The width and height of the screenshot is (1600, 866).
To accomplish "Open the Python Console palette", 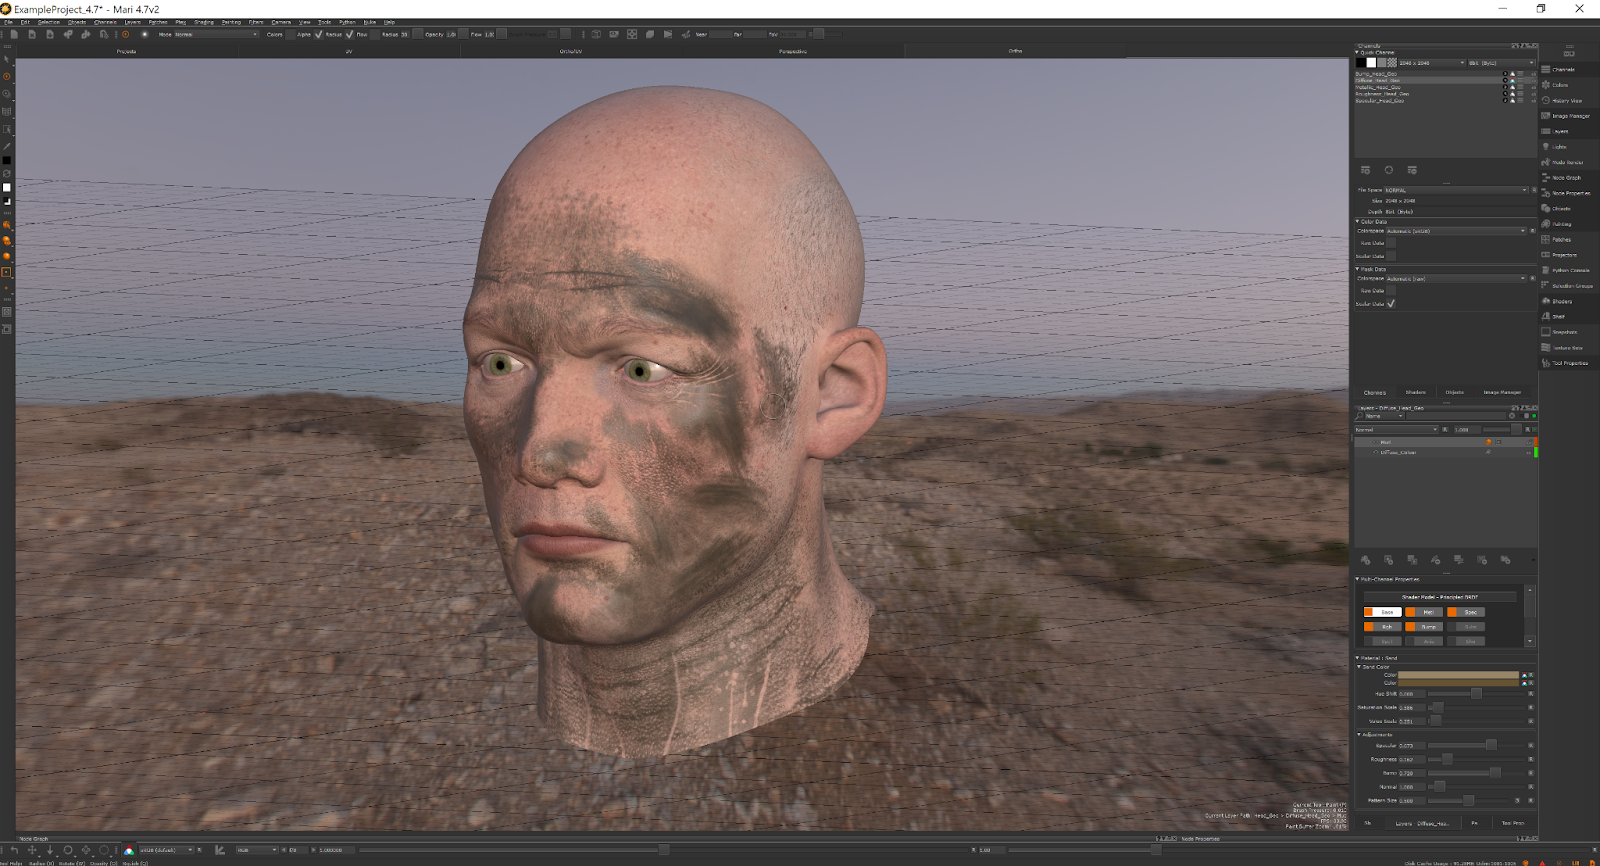I will pos(1569,270).
